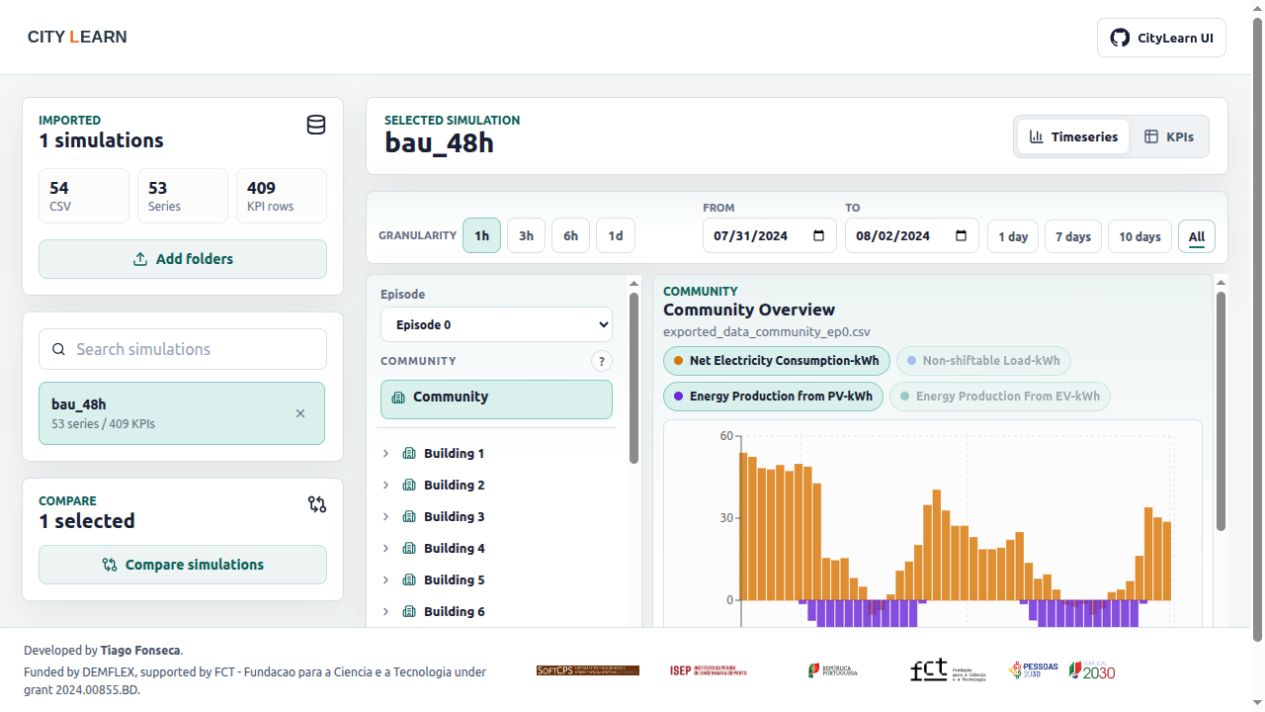
Task: Click the SoftCPS logo in footer
Action: (x=587, y=671)
